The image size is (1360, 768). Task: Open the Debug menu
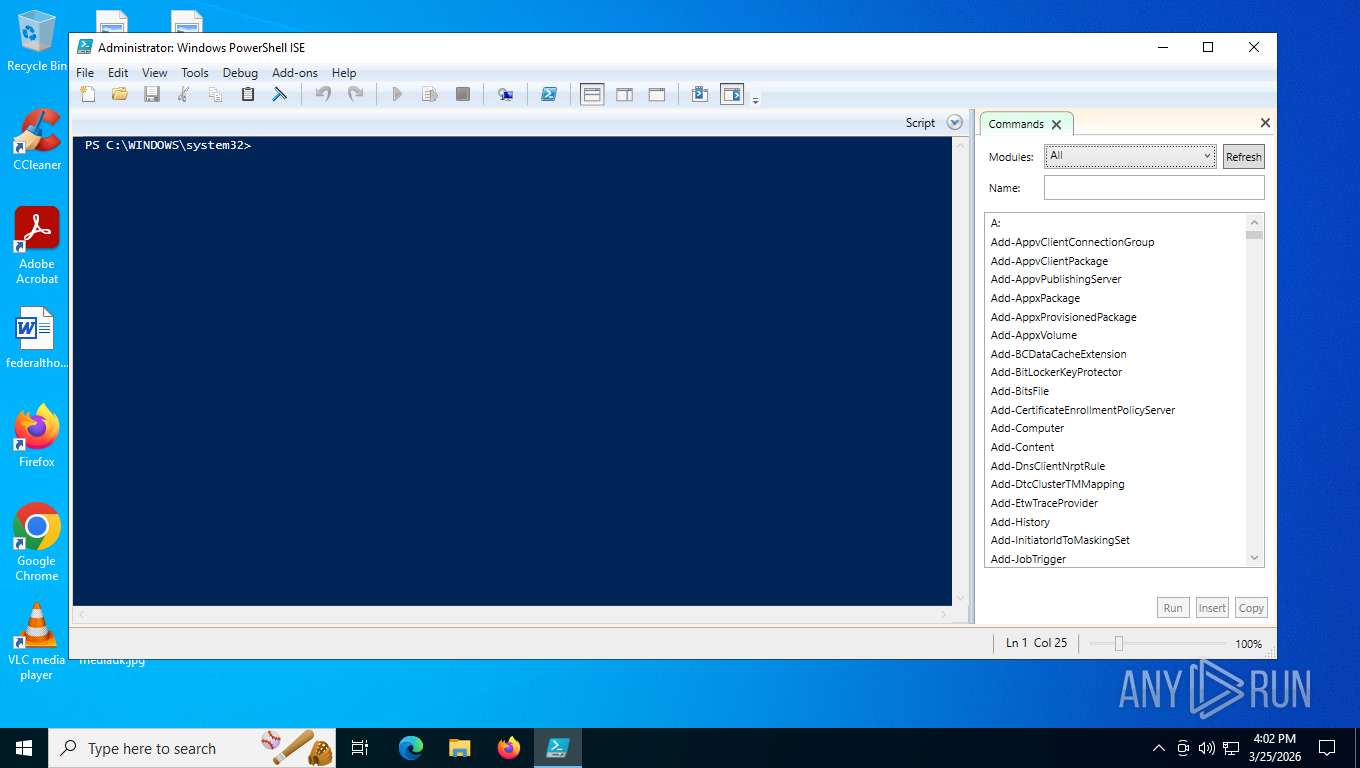(x=240, y=73)
